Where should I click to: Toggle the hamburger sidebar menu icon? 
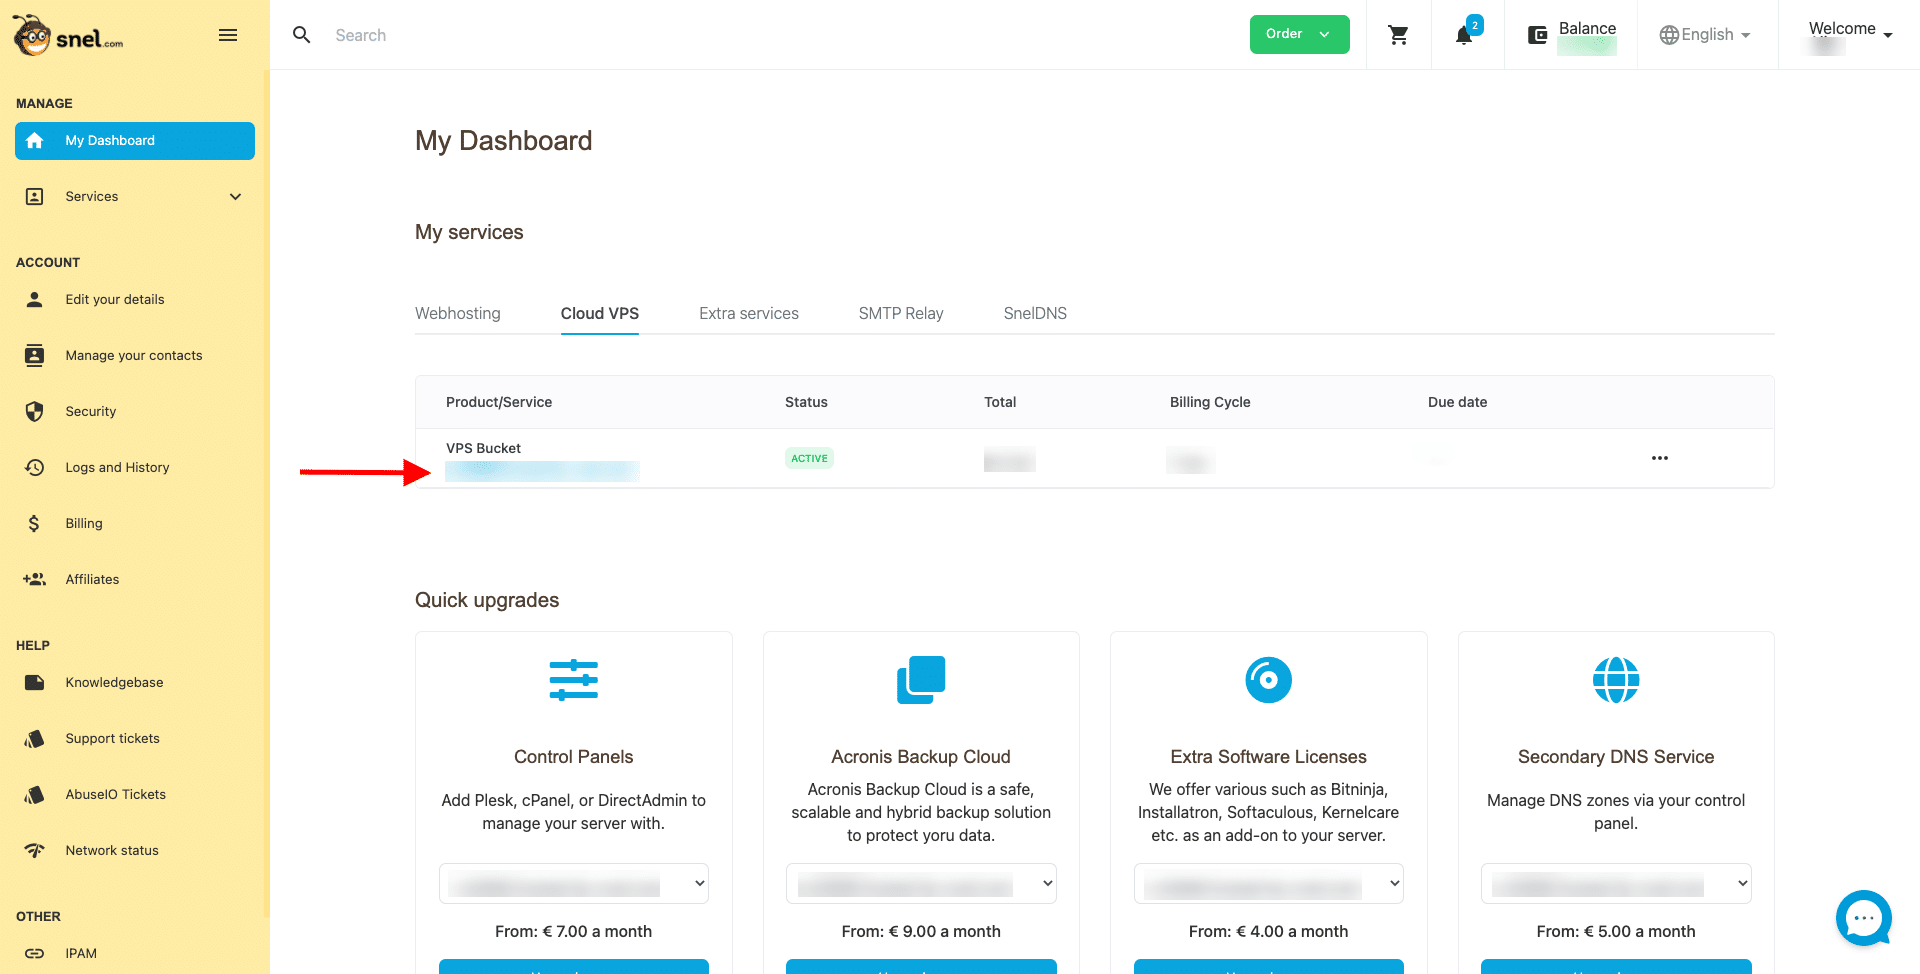[228, 35]
